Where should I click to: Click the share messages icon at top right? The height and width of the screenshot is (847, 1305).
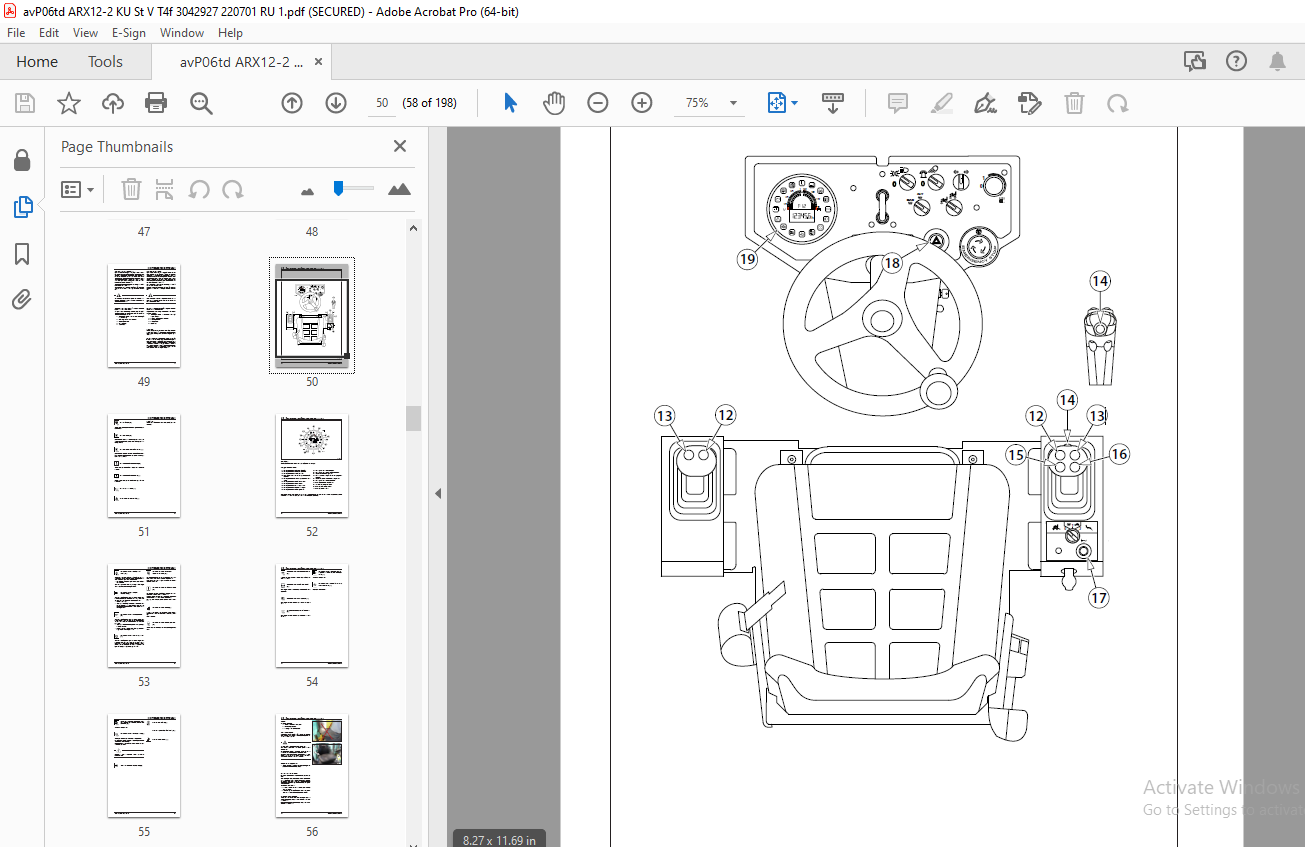pos(1195,62)
